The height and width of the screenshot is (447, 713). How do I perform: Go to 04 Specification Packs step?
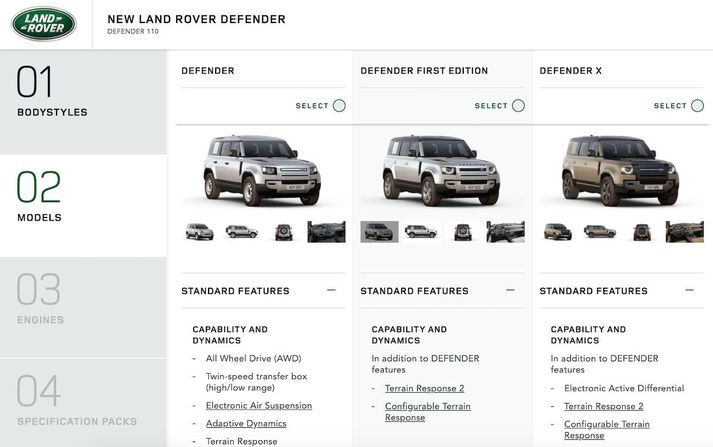[x=83, y=402]
